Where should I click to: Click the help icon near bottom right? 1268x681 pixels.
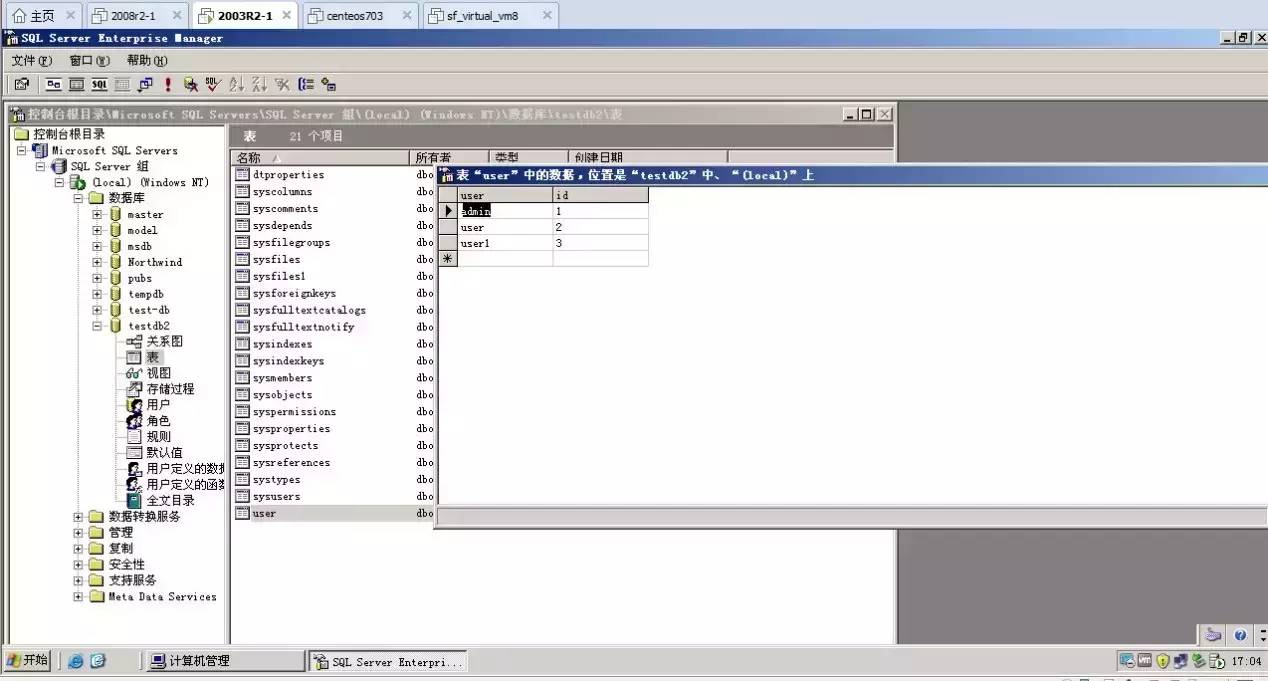[1240, 635]
